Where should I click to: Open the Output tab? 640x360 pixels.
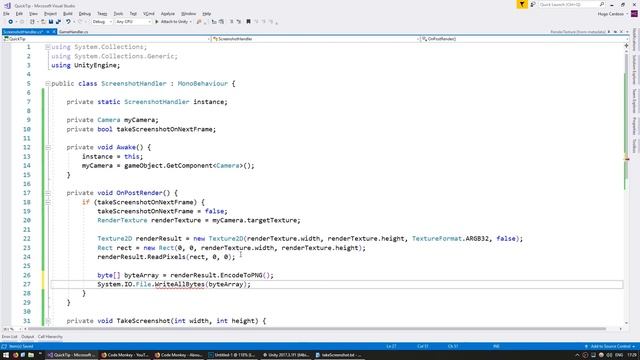[x=27, y=337]
